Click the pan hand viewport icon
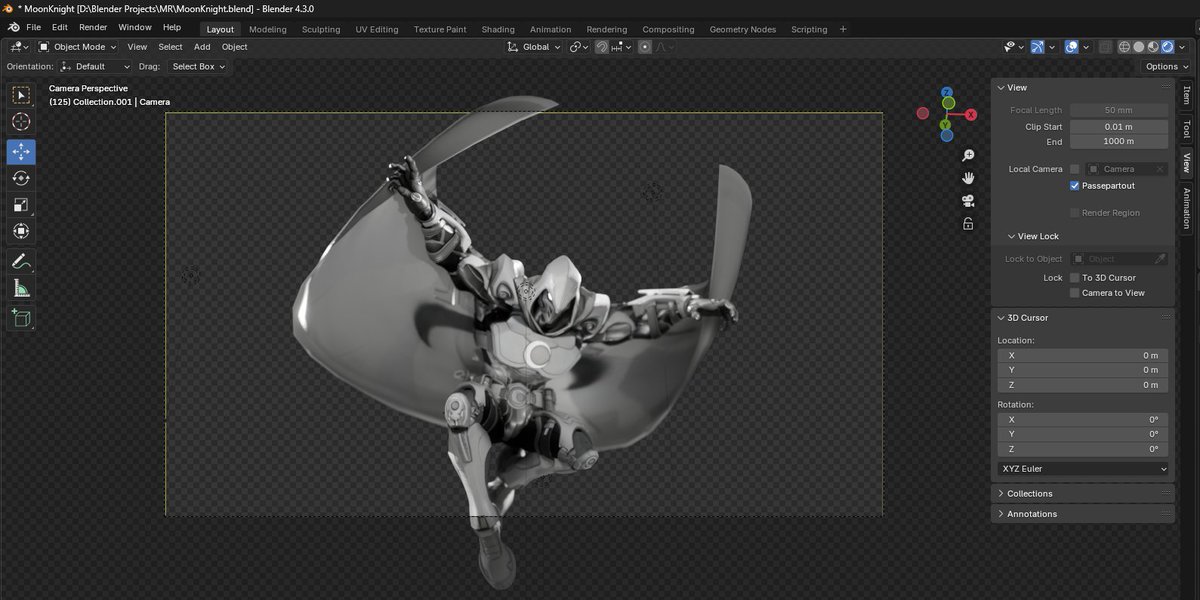The height and width of the screenshot is (600, 1200). [x=968, y=178]
